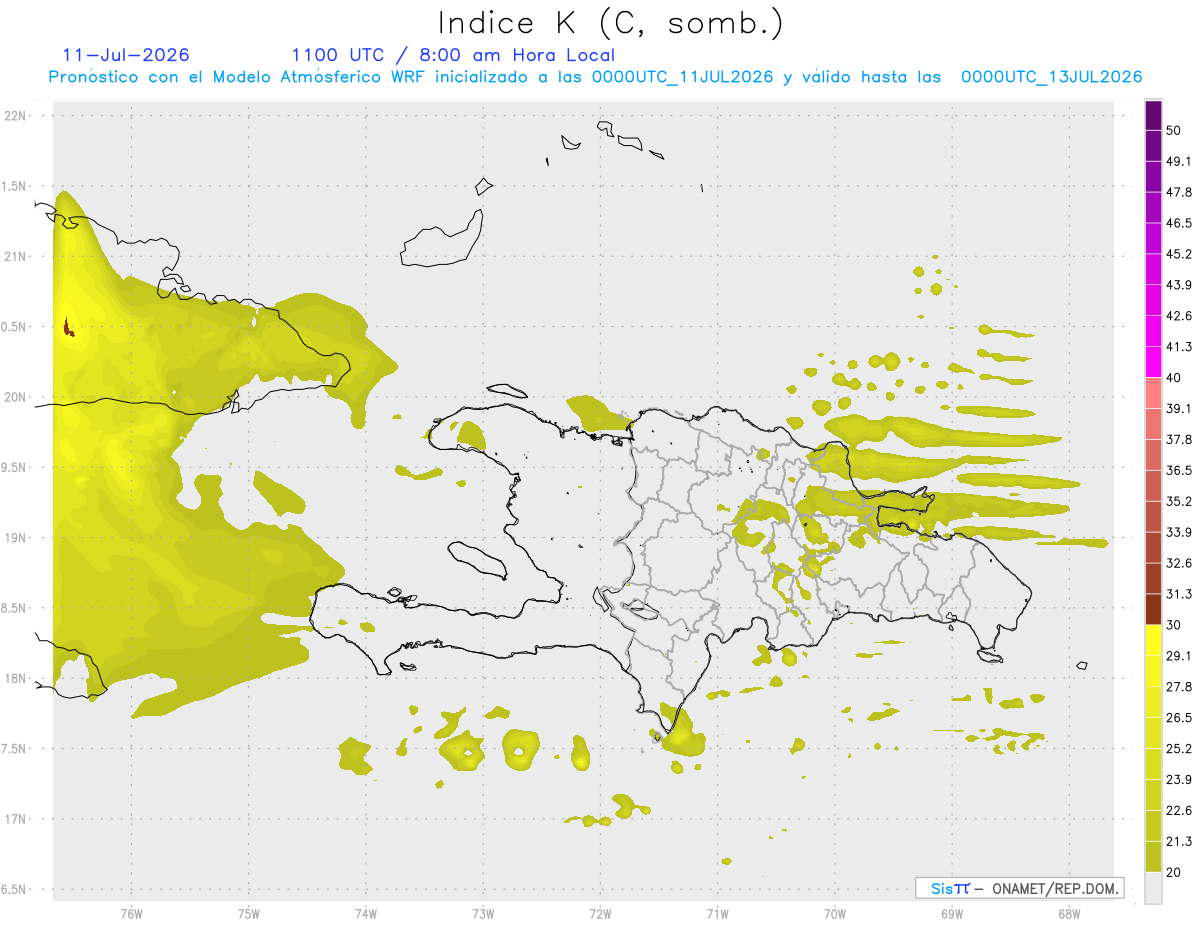Click the latitude label "17N"
The height and width of the screenshot is (927, 1200).
(x=16, y=820)
